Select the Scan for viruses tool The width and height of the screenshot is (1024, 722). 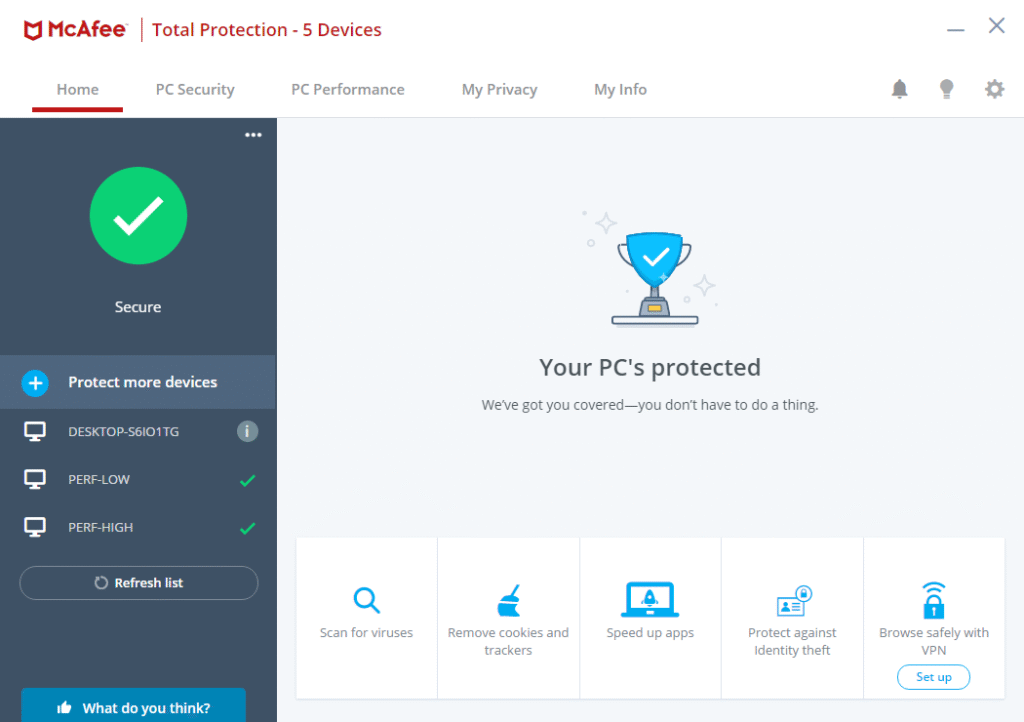366,600
